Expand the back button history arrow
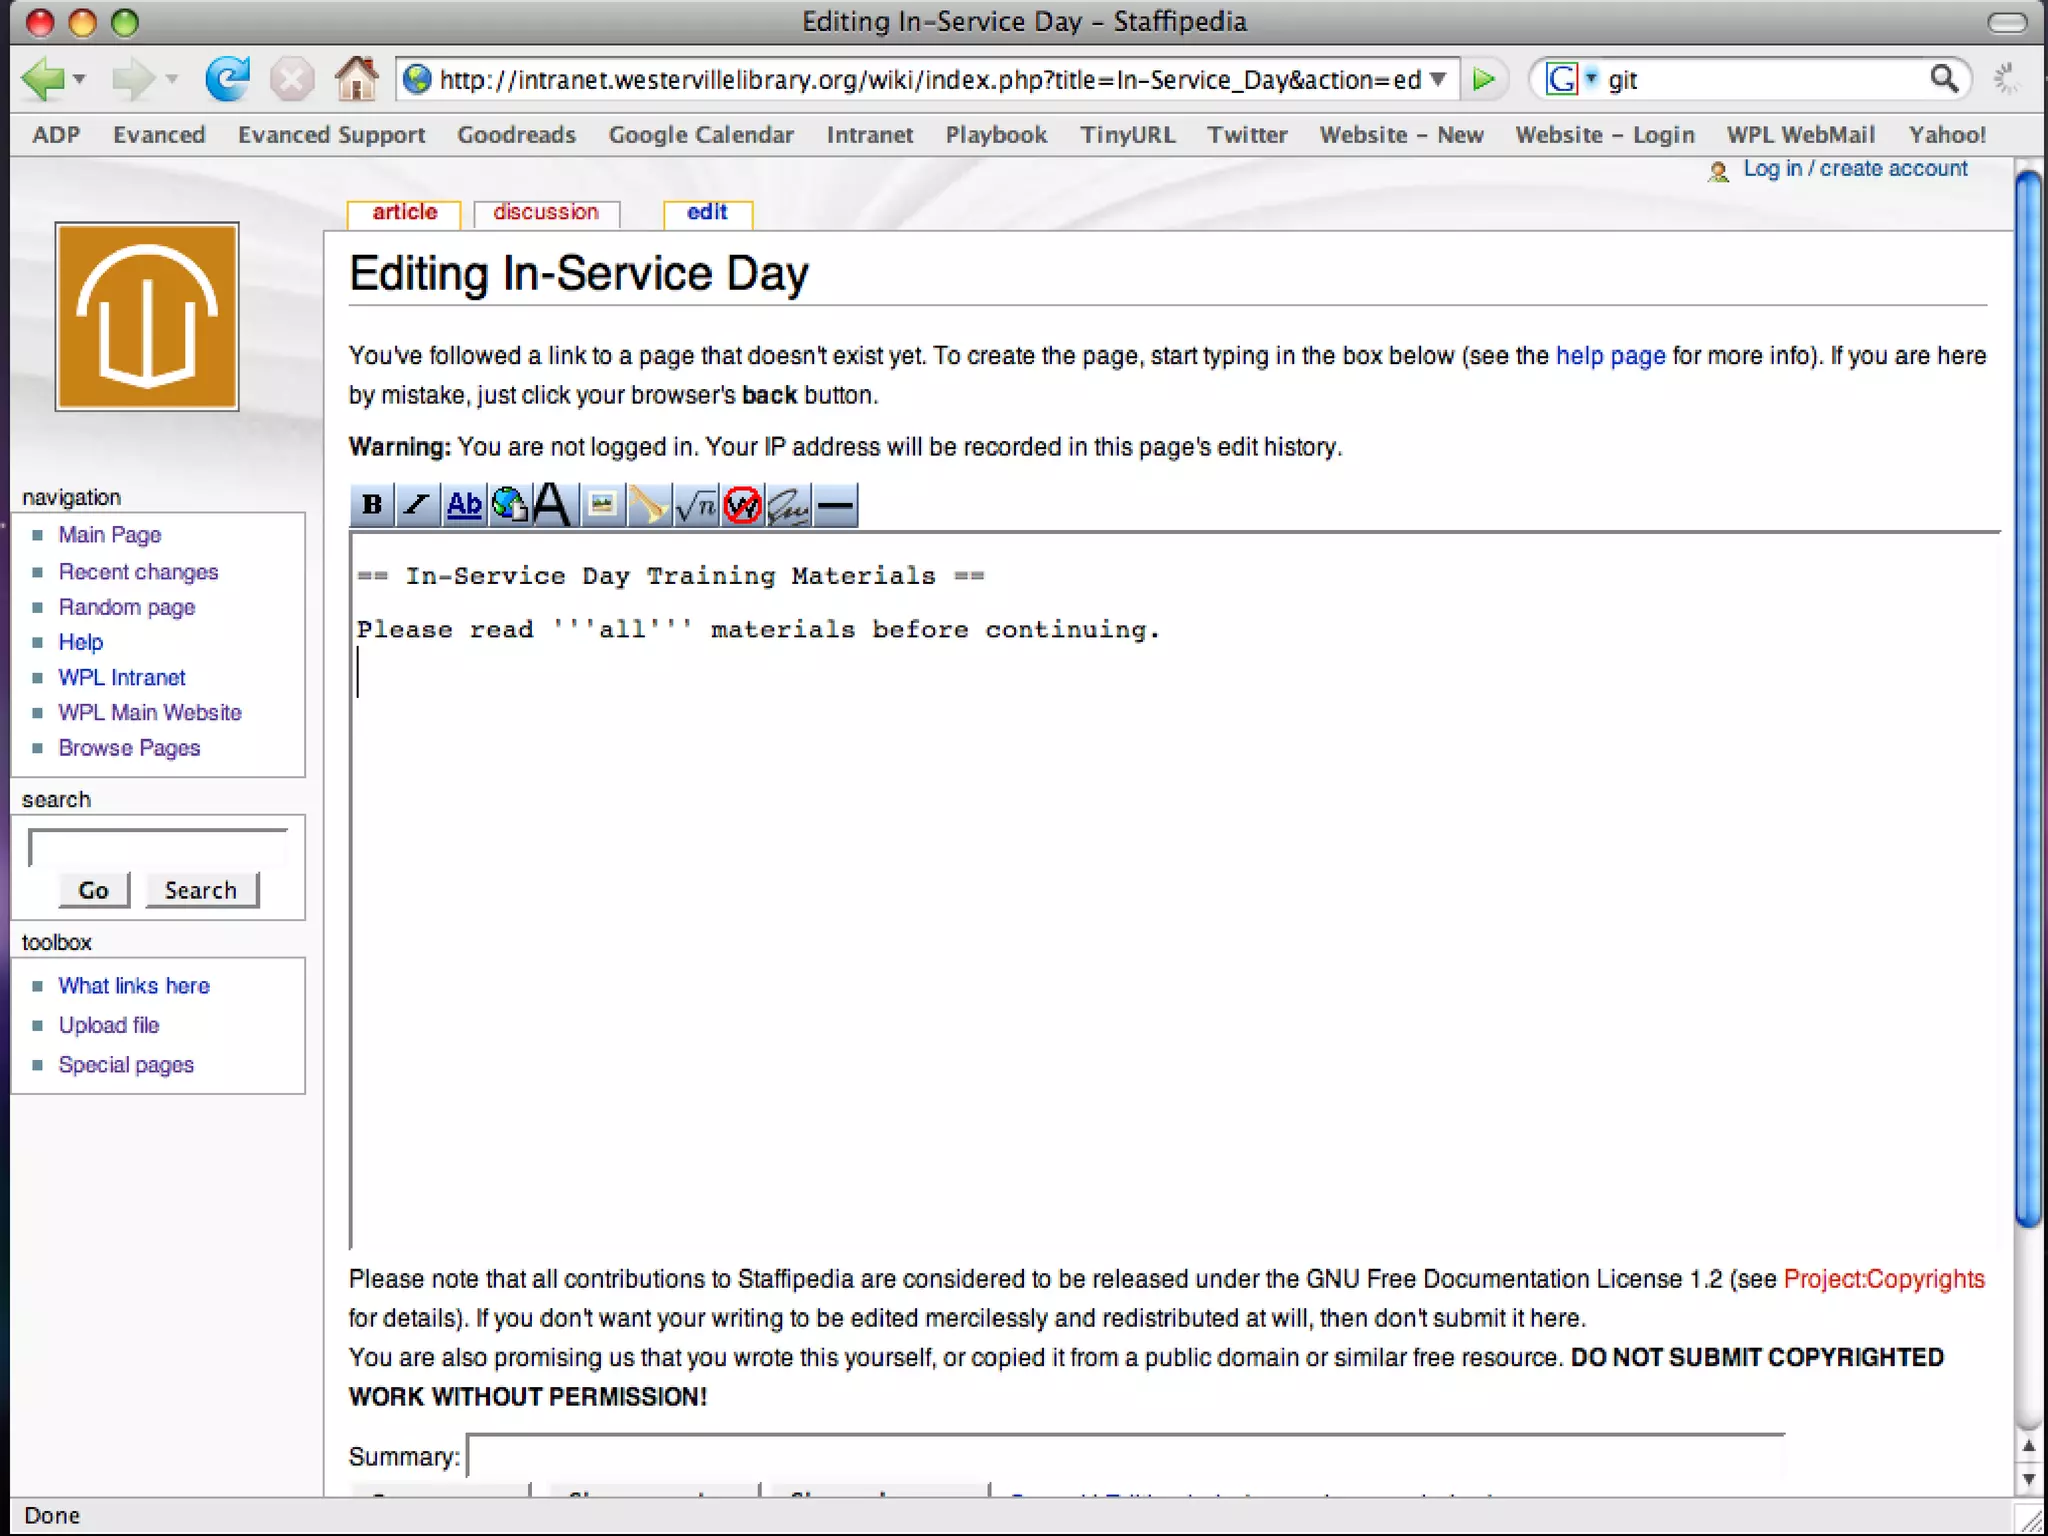Screen dimensions: 2048x1536 point(80,79)
